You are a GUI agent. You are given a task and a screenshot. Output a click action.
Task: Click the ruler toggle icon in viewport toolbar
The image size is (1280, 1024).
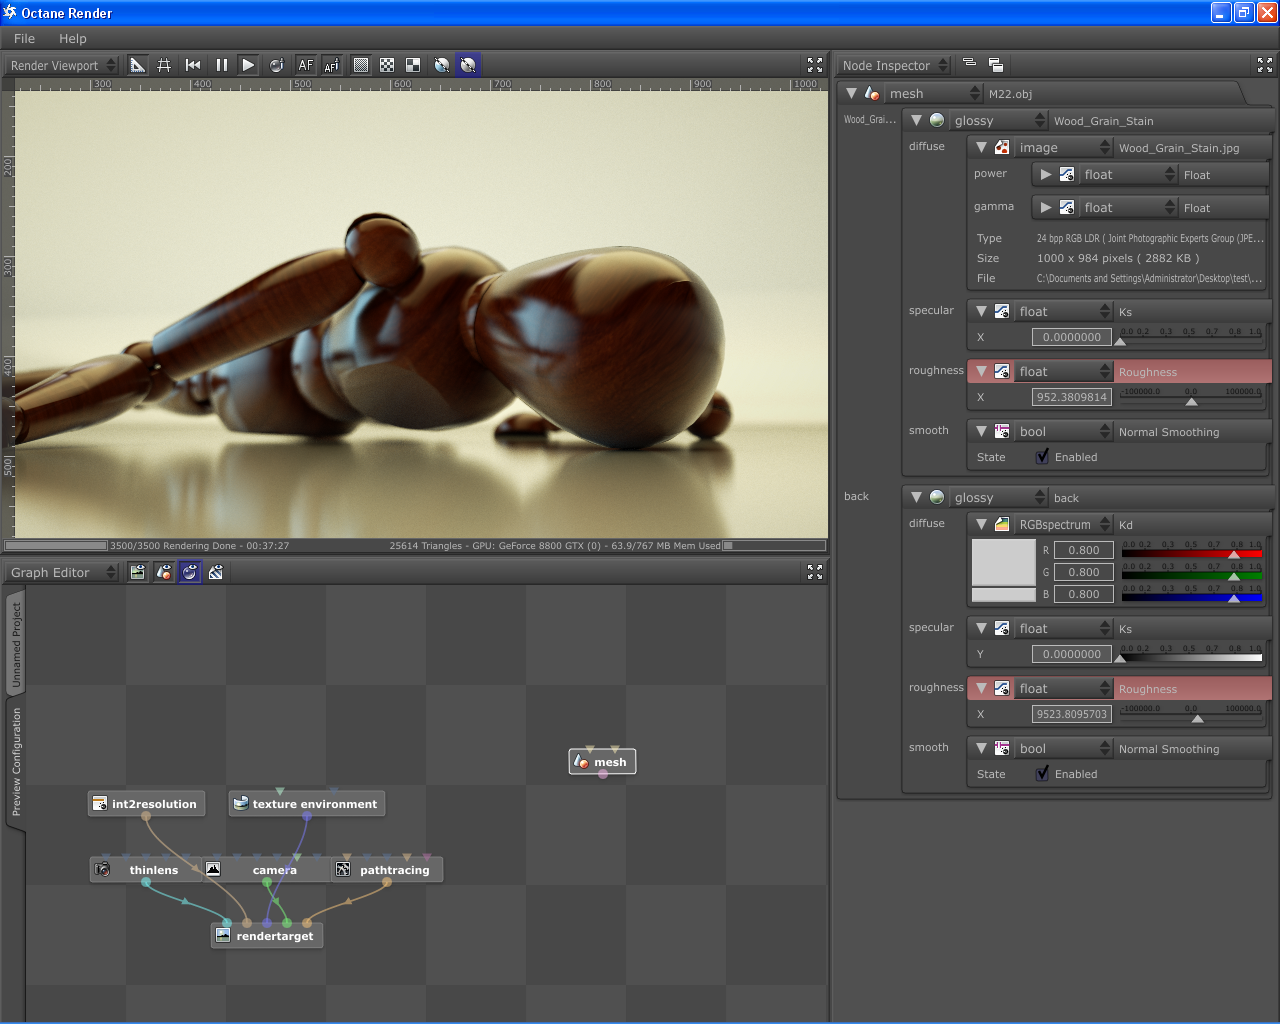pyautogui.click(x=138, y=65)
